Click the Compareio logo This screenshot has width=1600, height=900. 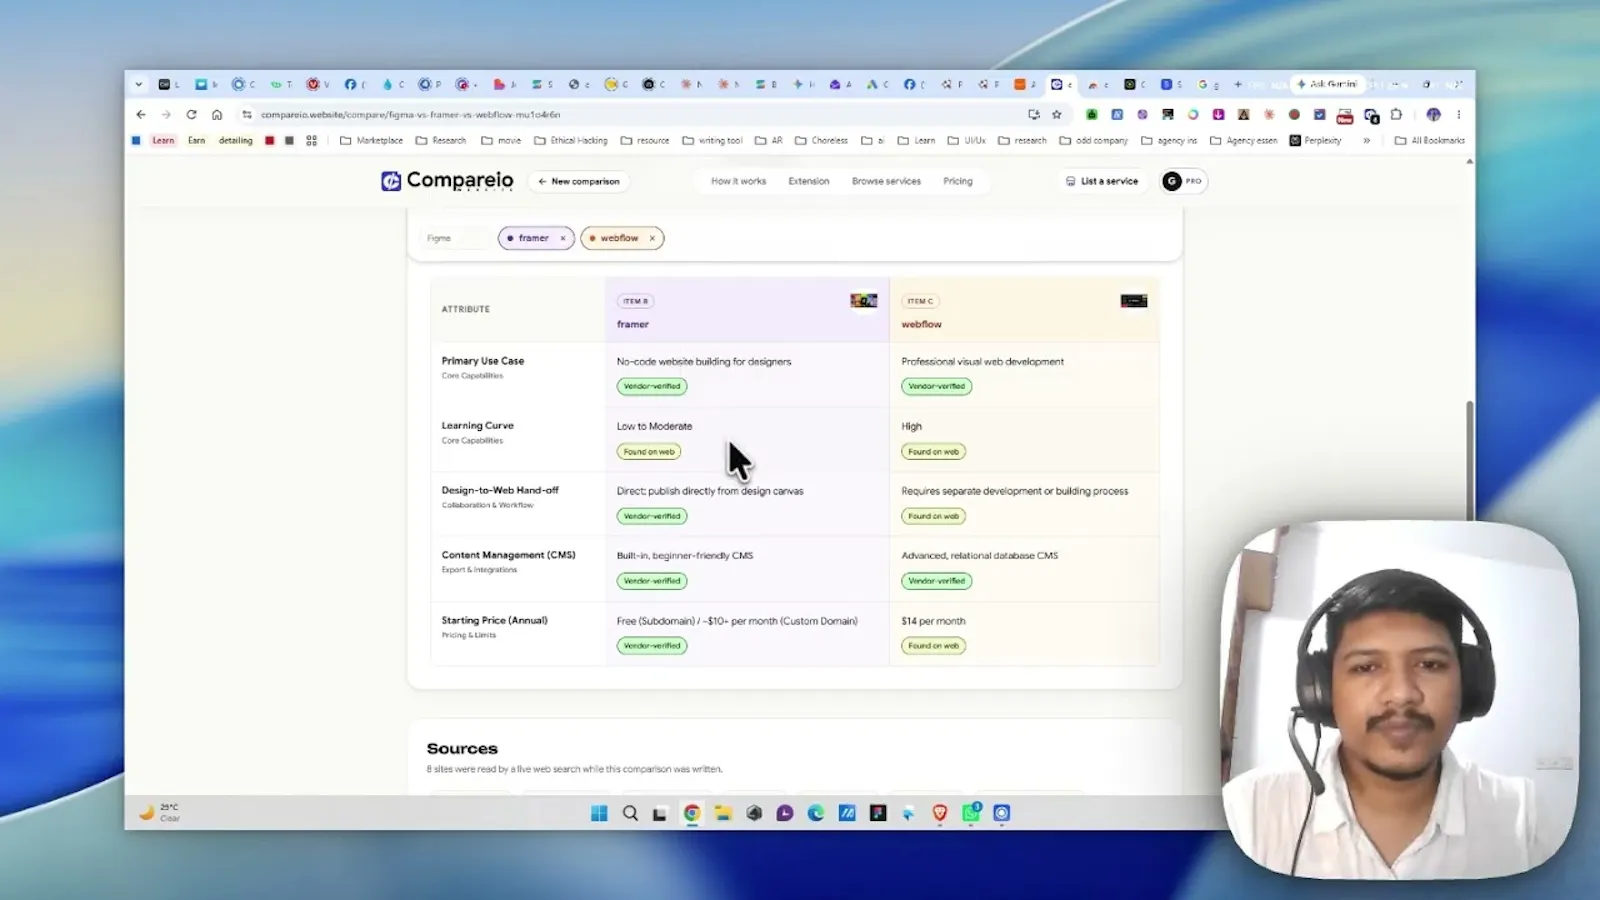(x=447, y=181)
